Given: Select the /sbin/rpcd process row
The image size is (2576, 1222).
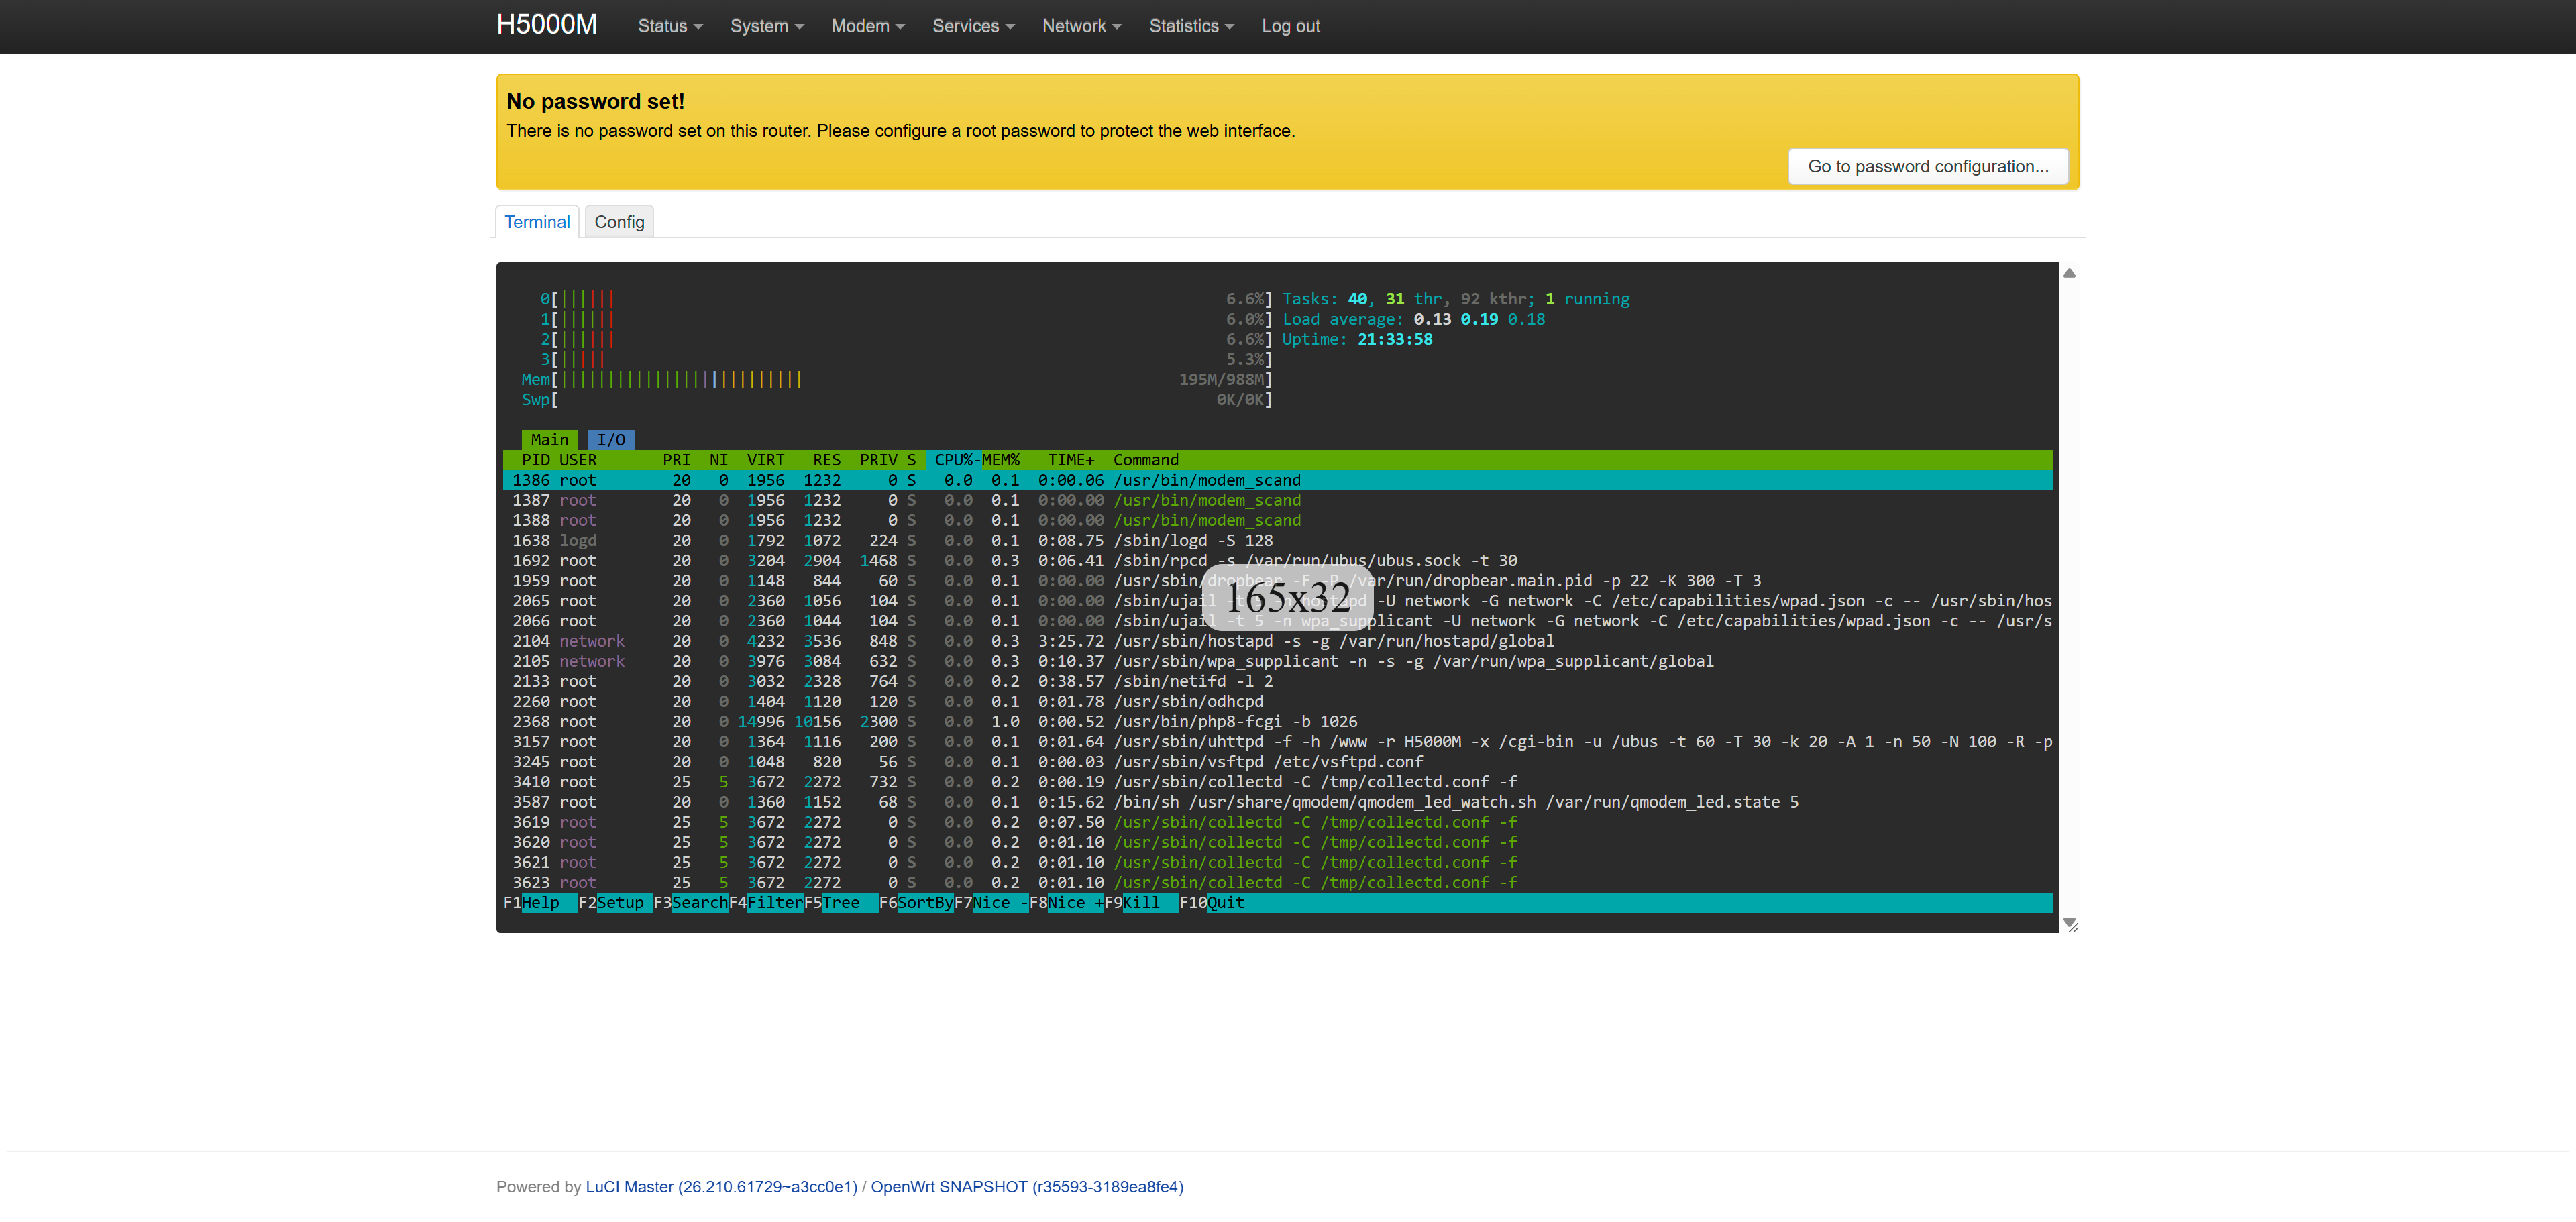Looking at the screenshot, I should tap(1277, 560).
